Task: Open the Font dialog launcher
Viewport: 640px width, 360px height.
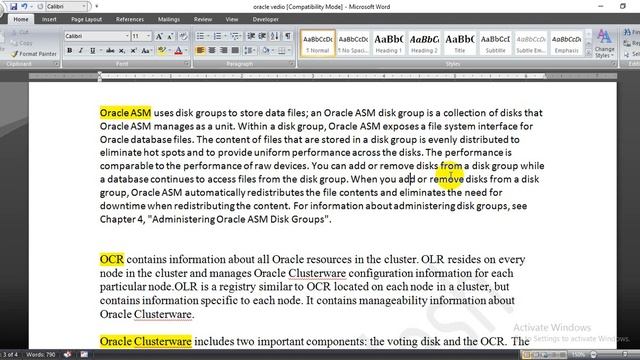Action: point(187,64)
